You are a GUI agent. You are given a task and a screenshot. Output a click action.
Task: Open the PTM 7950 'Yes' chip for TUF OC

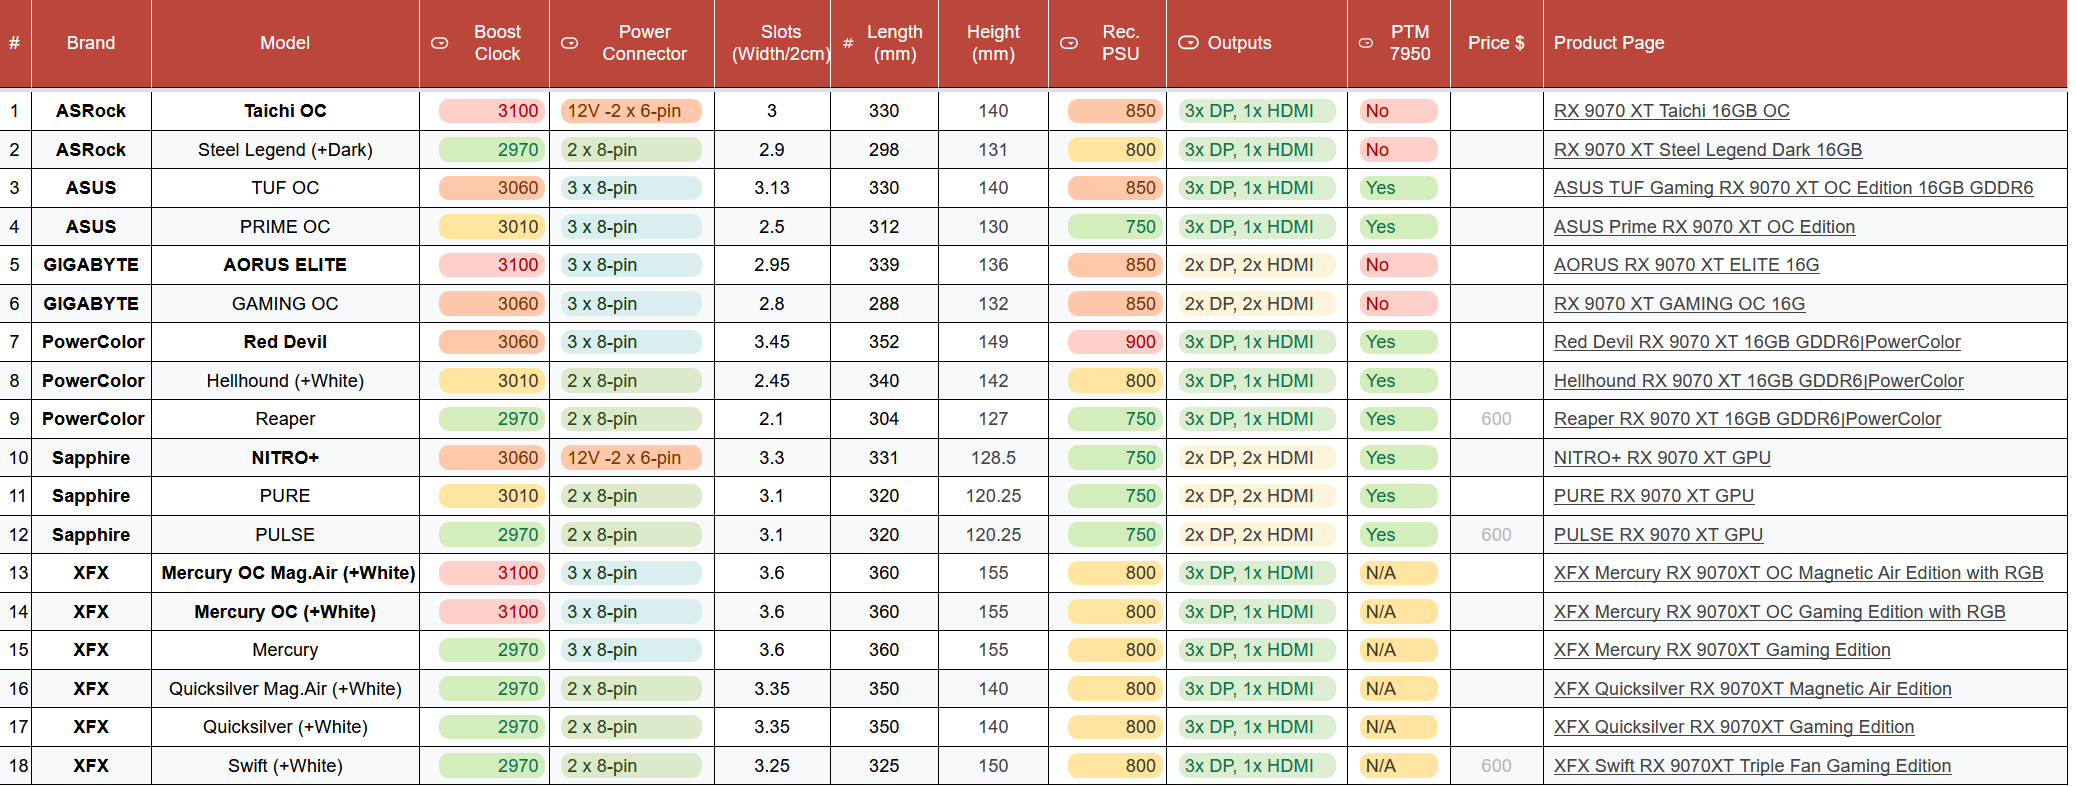tap(1398, 188)
